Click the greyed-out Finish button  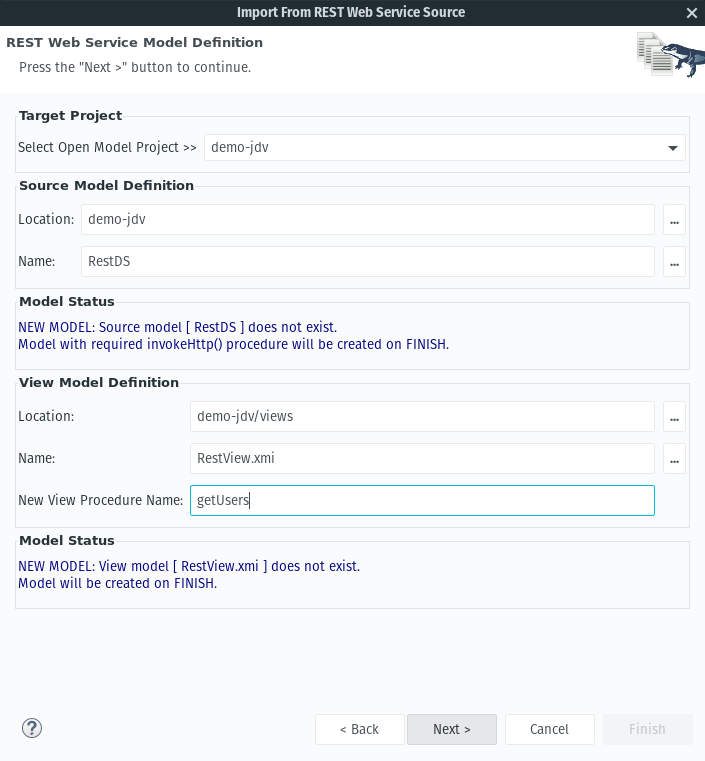click(x=647, y=729)
